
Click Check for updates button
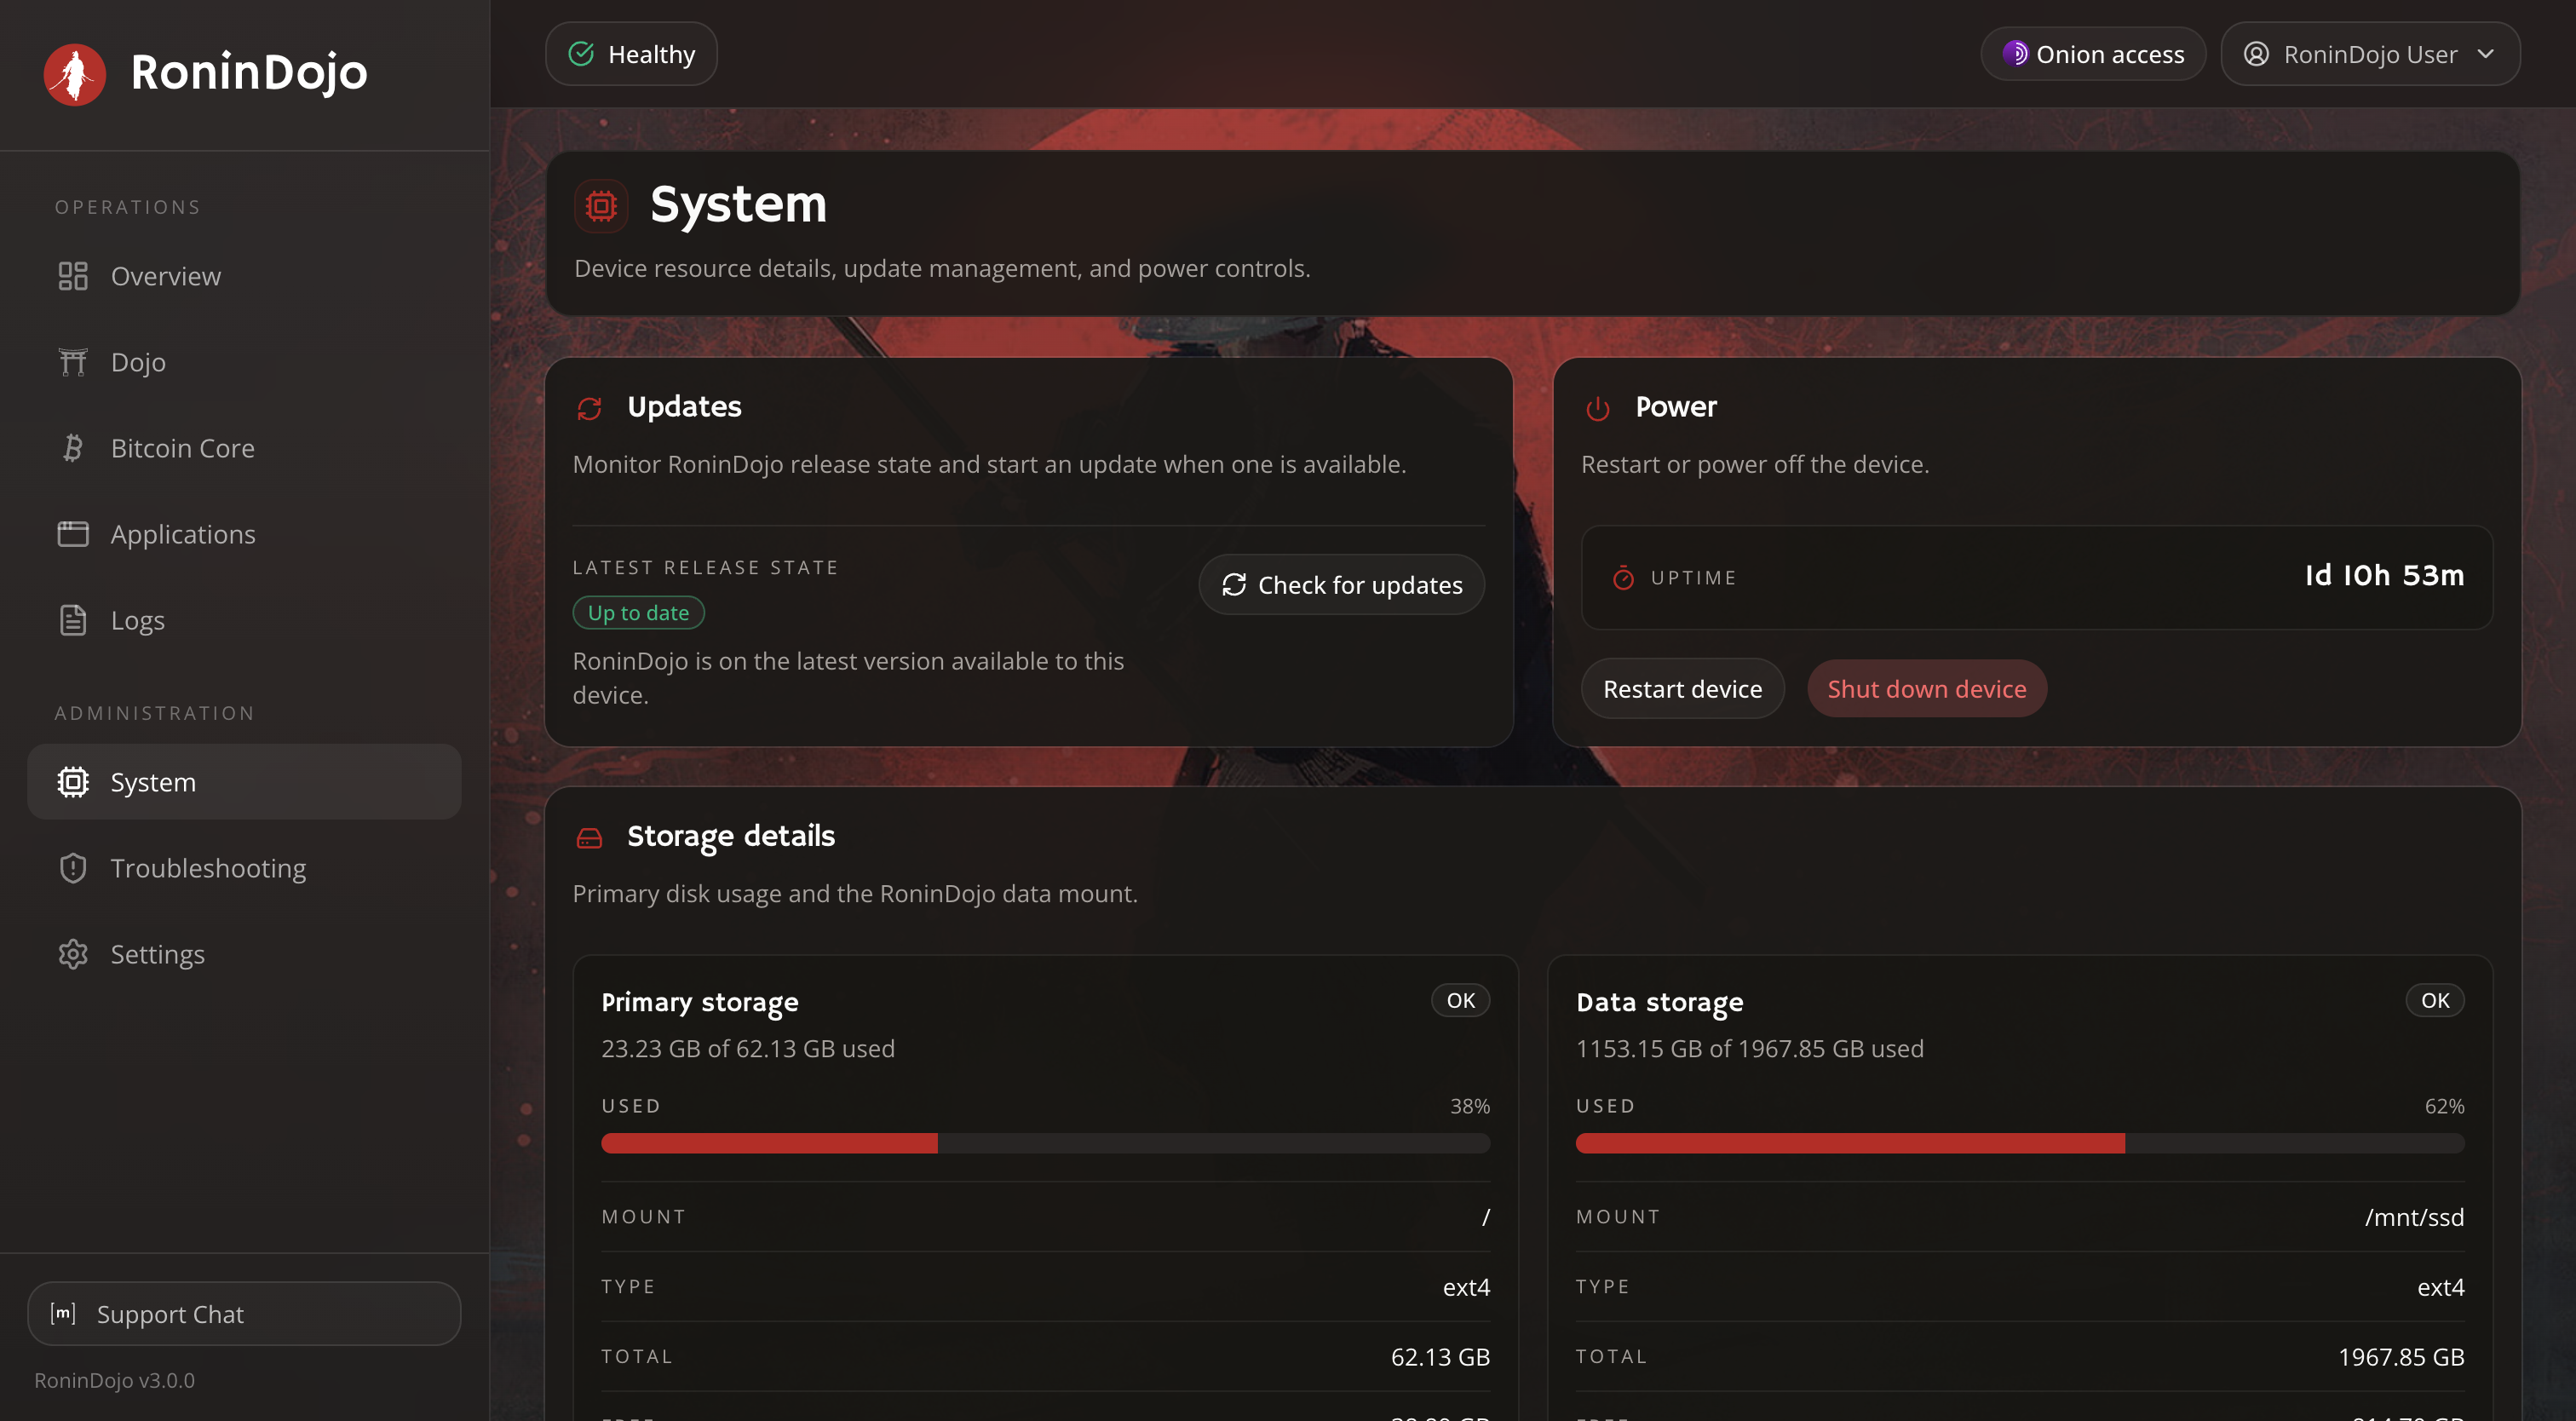[1341, 585]
